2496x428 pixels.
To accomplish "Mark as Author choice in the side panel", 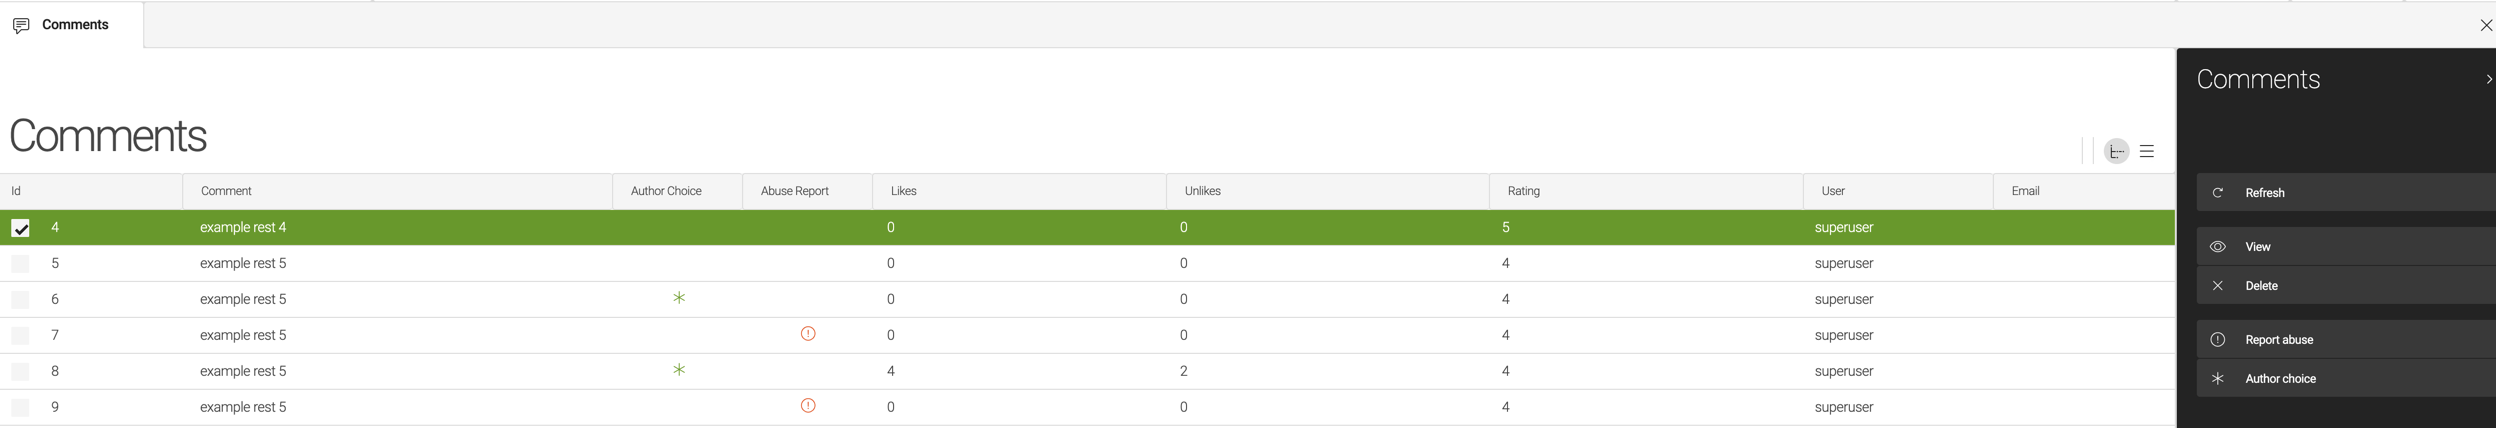I will click(2279, 379).
